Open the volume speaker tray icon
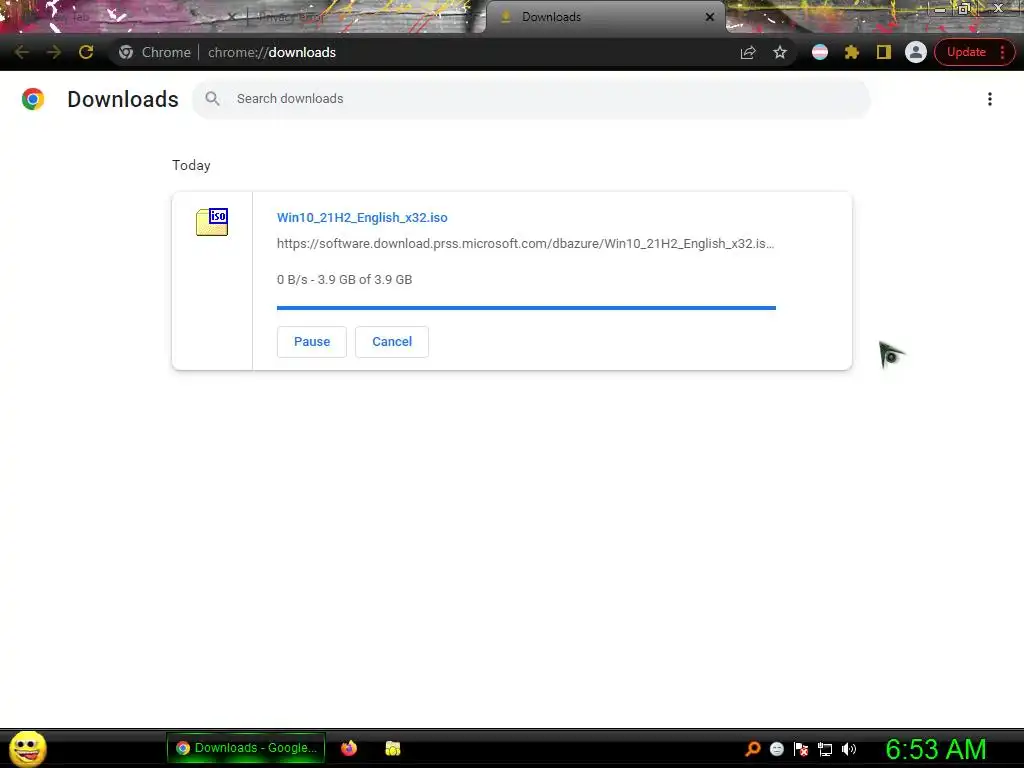The height and width of the screenshot is (768, 1024). [848, 749]
